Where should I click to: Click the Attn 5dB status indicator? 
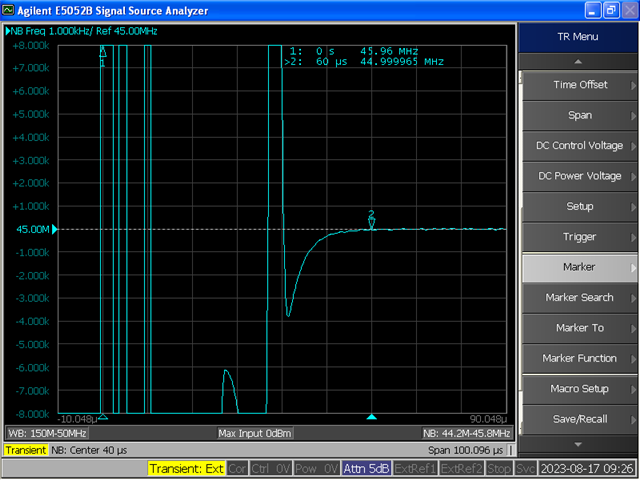pyautogui.click(x=366, y=469)
